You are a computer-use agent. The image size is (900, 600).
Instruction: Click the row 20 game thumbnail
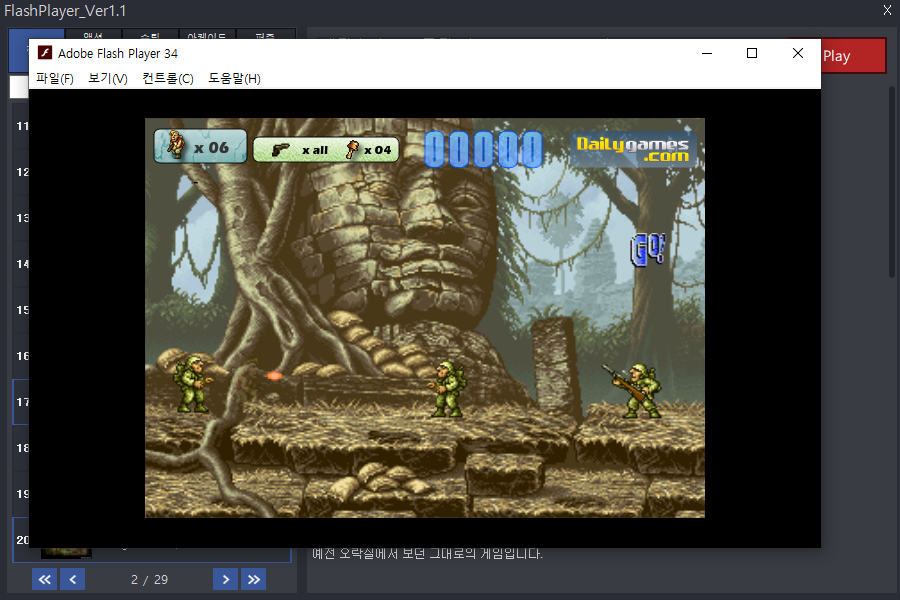pyautogui.click(x=66, y=553)
